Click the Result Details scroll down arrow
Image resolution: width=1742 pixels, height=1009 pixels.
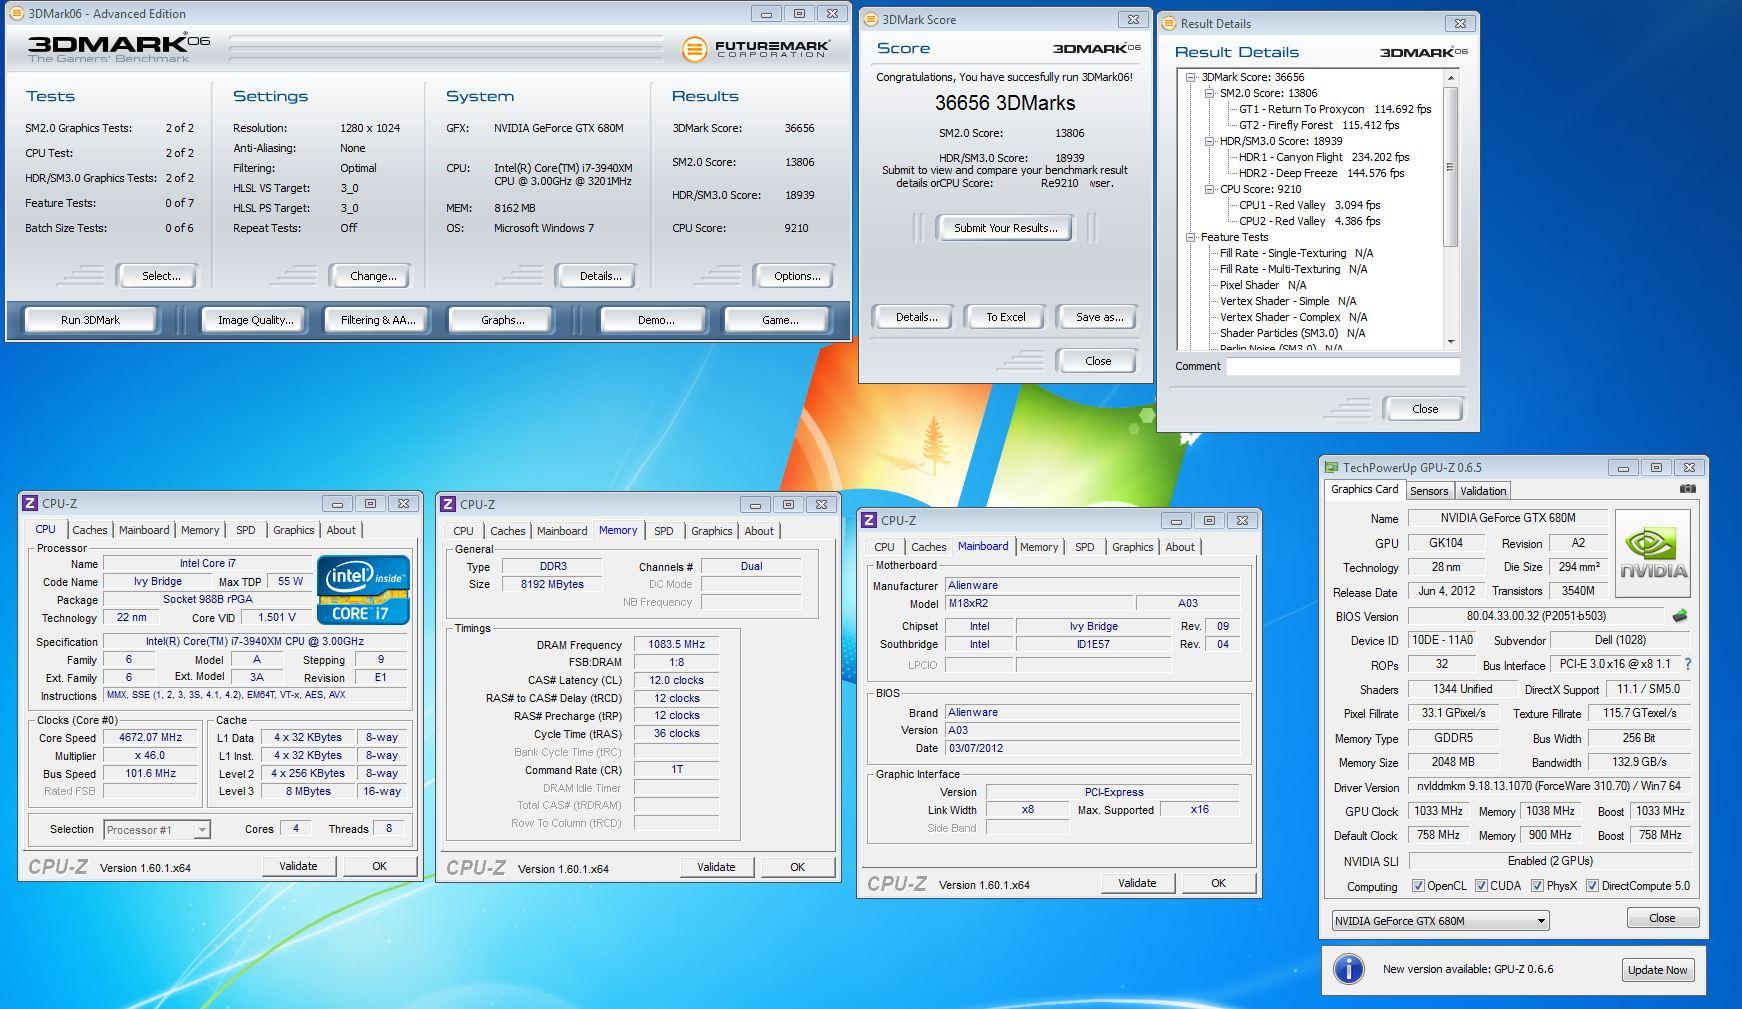[1451, 342]
